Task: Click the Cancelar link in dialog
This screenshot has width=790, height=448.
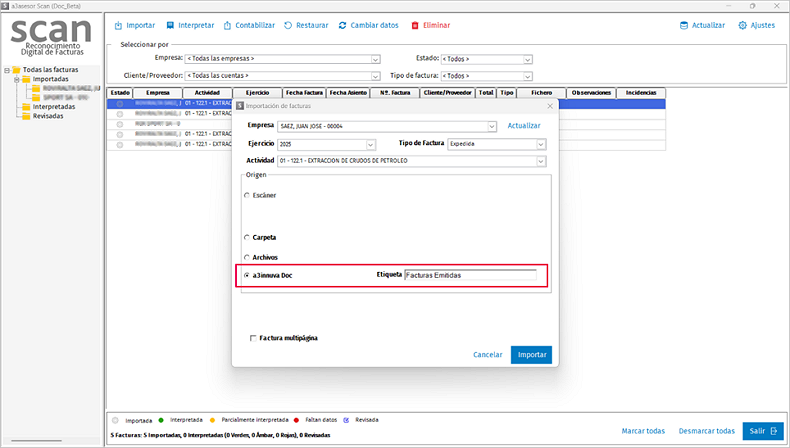Action: (488, 355)
